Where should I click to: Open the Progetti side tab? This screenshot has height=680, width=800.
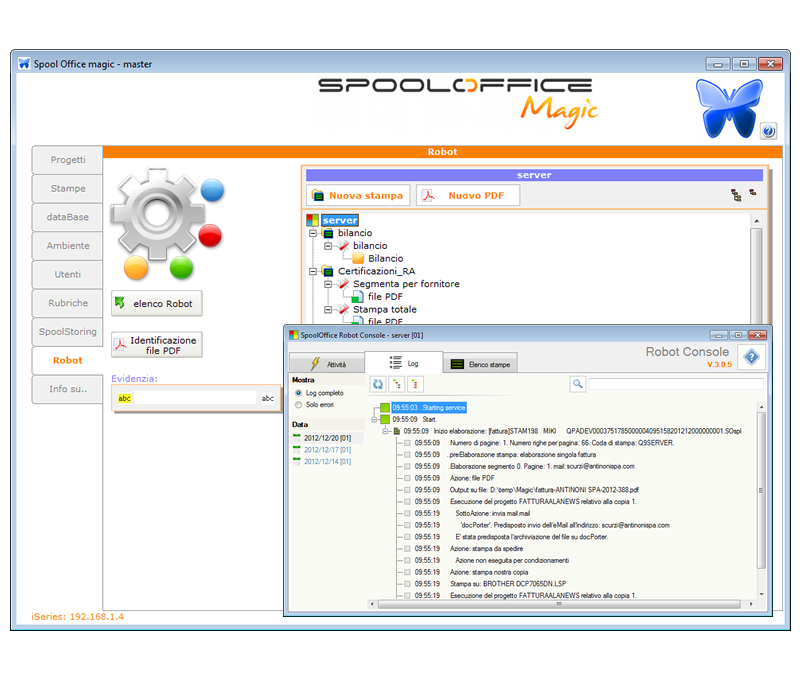(x=67, y=160)
